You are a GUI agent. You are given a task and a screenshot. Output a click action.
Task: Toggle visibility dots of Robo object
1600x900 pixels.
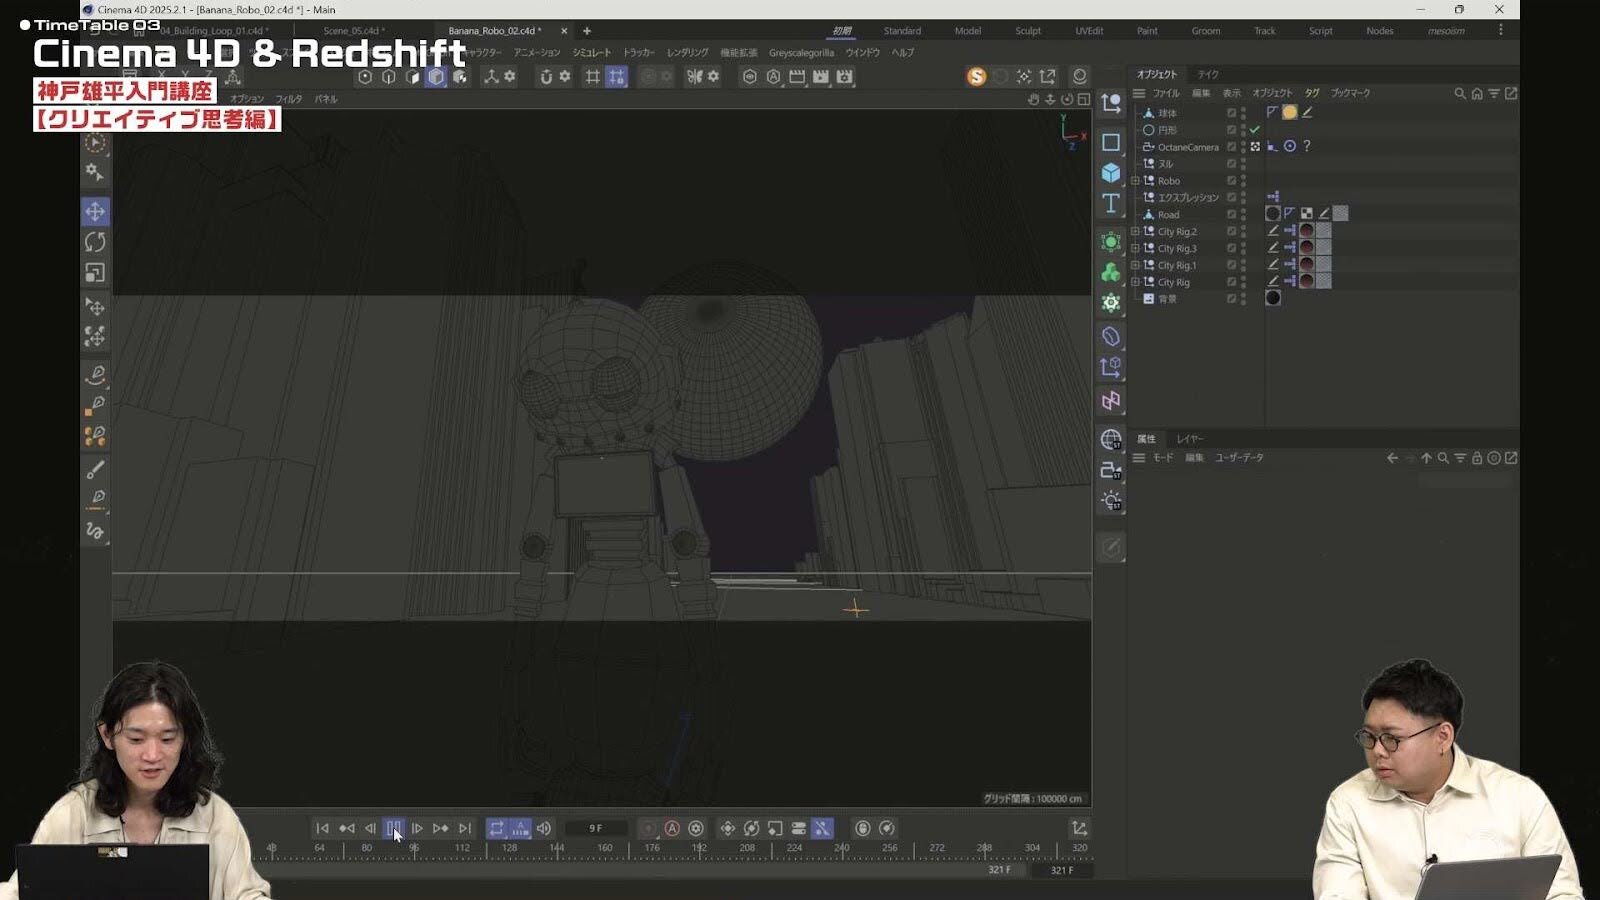click(1243, 181)
